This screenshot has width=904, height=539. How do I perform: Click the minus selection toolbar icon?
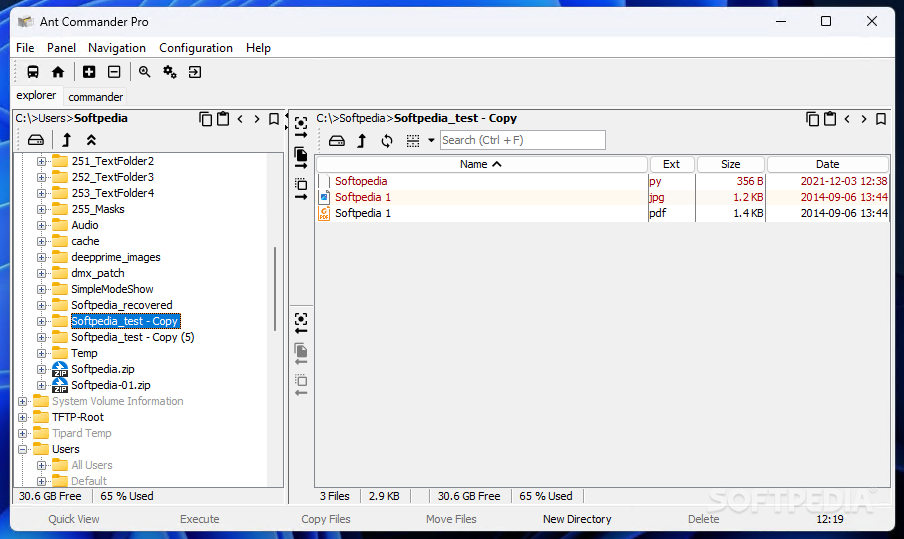pos(114,72)
